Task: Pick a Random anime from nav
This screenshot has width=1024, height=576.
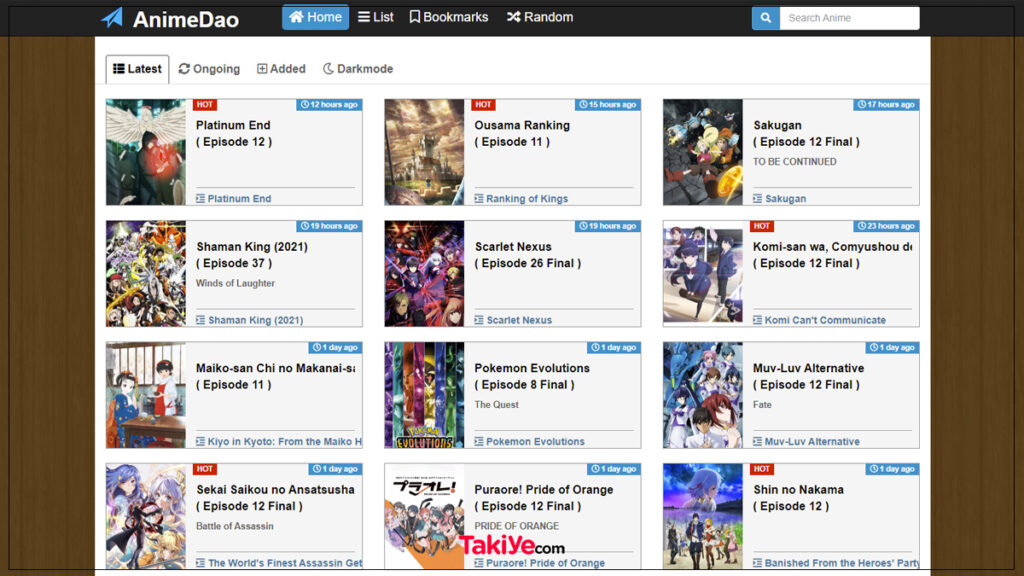Action: [x=540, y=17]
